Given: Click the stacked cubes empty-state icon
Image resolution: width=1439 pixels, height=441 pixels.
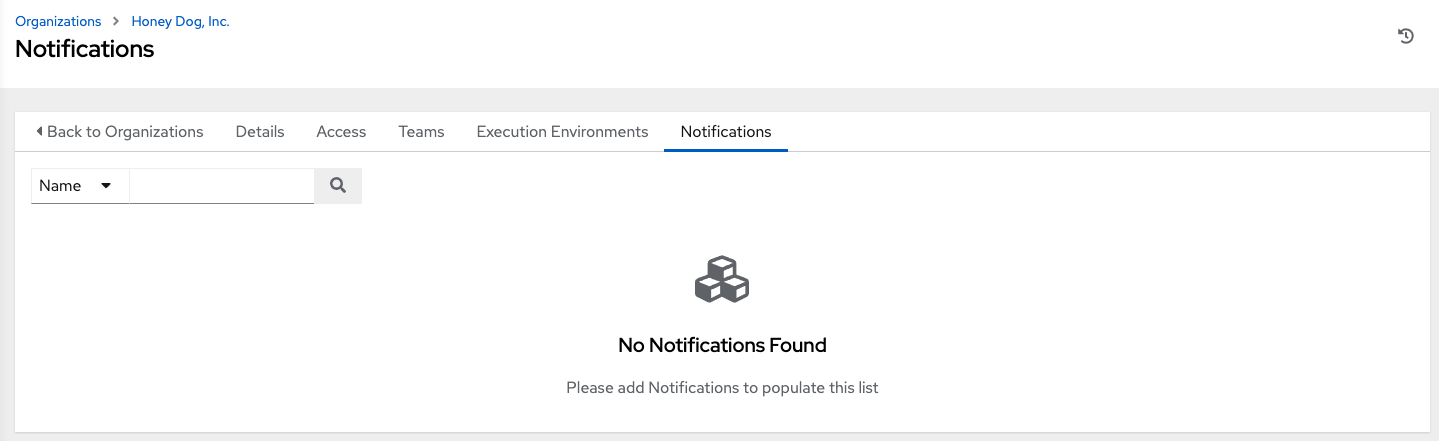Looking at the screenshot, I should point(721,280).
